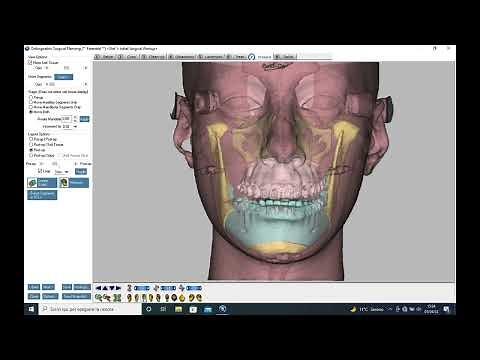Select the second zoom magnifier tool
Image resolution: width=480 pixels, height=360 pixels.
pyautogui.click(x=107, y=297)
